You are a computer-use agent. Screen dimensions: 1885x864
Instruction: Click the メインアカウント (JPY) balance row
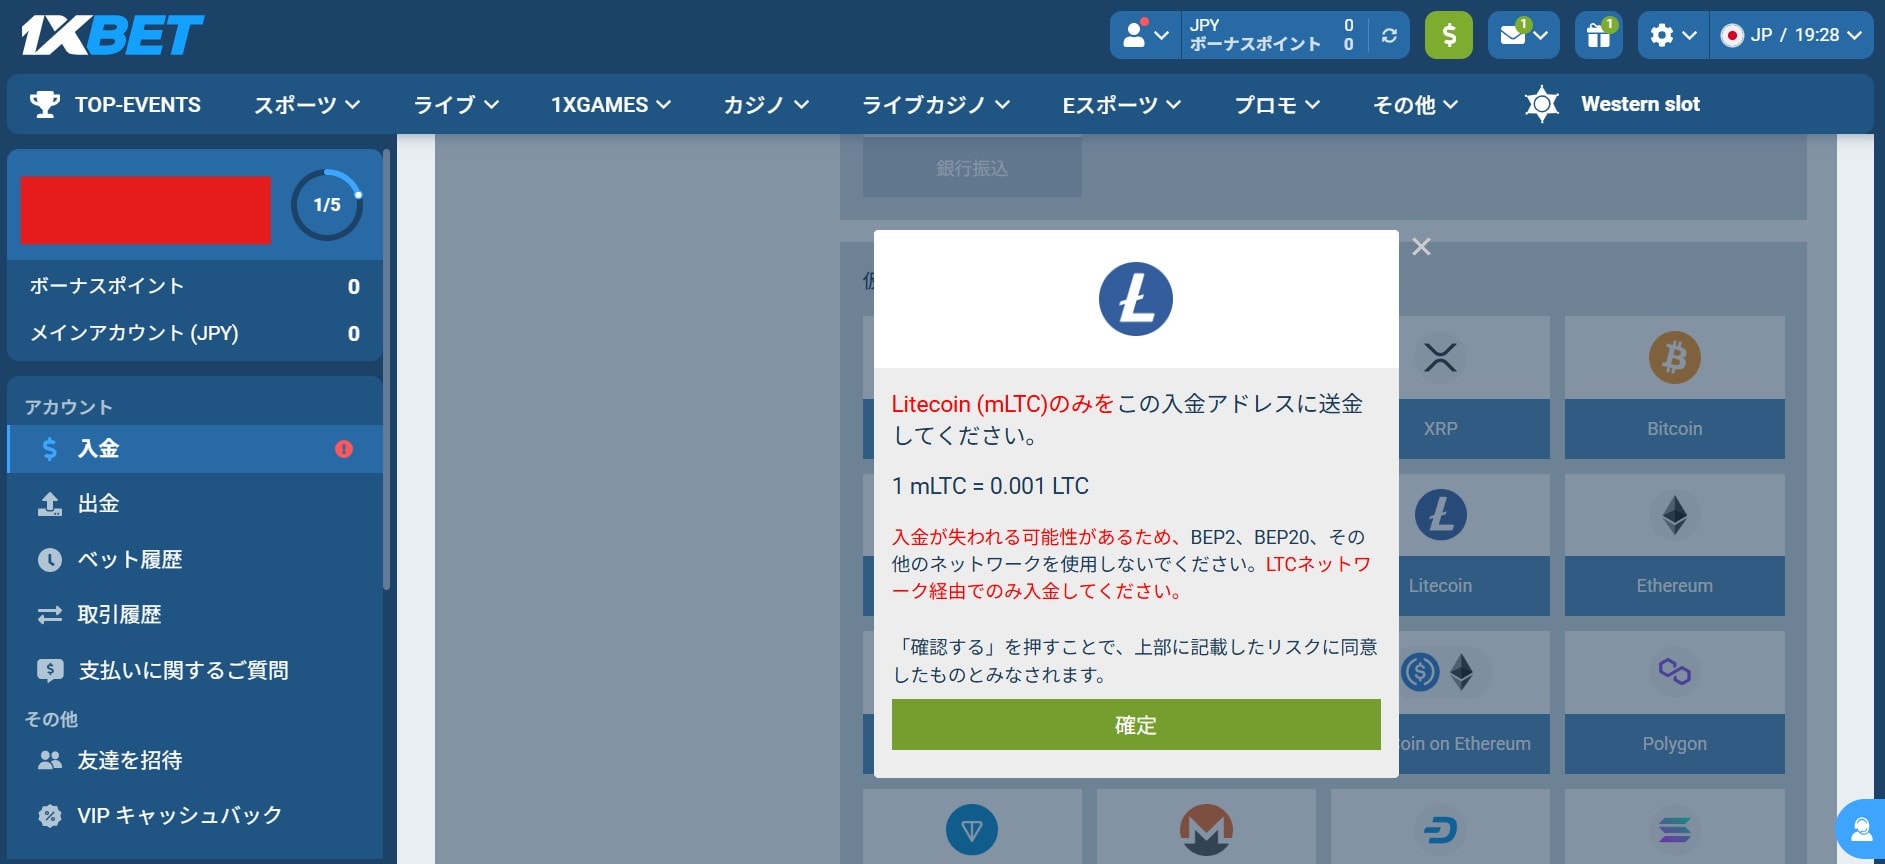195,333
